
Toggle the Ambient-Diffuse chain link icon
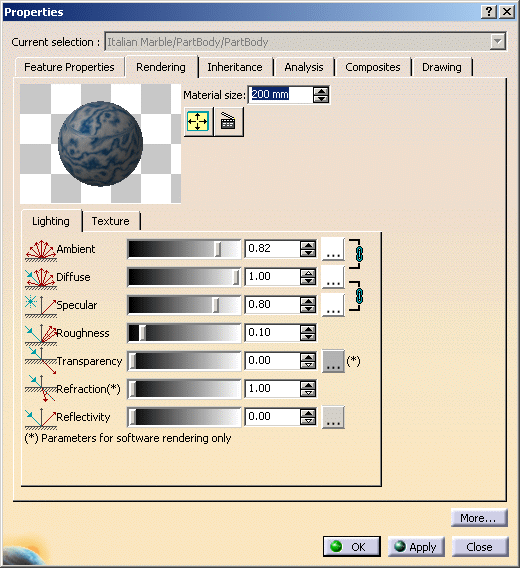[x=359, y=254]
